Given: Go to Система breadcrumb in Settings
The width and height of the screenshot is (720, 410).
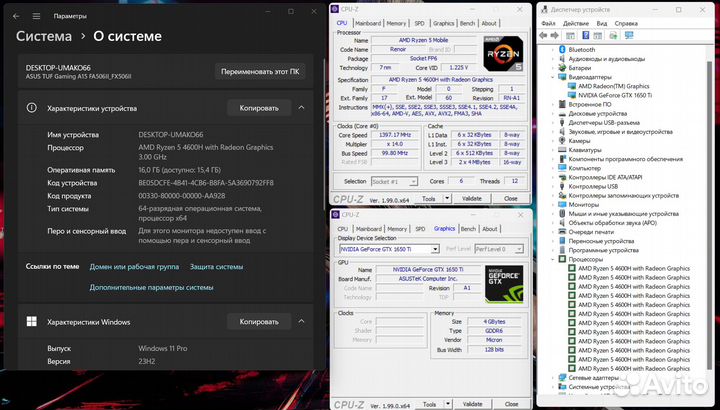Looking at the screenshot, I should pyautogui.click(x=44, y=36).
